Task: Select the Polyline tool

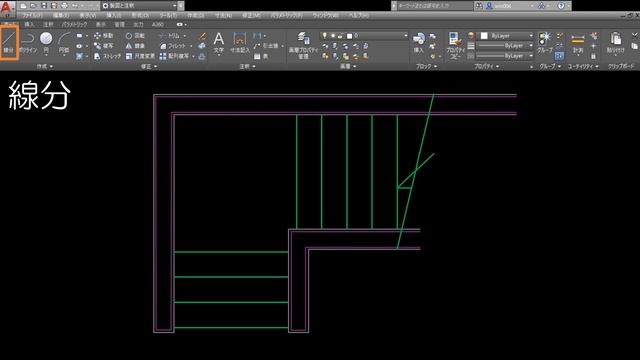Action: point(28,43)
